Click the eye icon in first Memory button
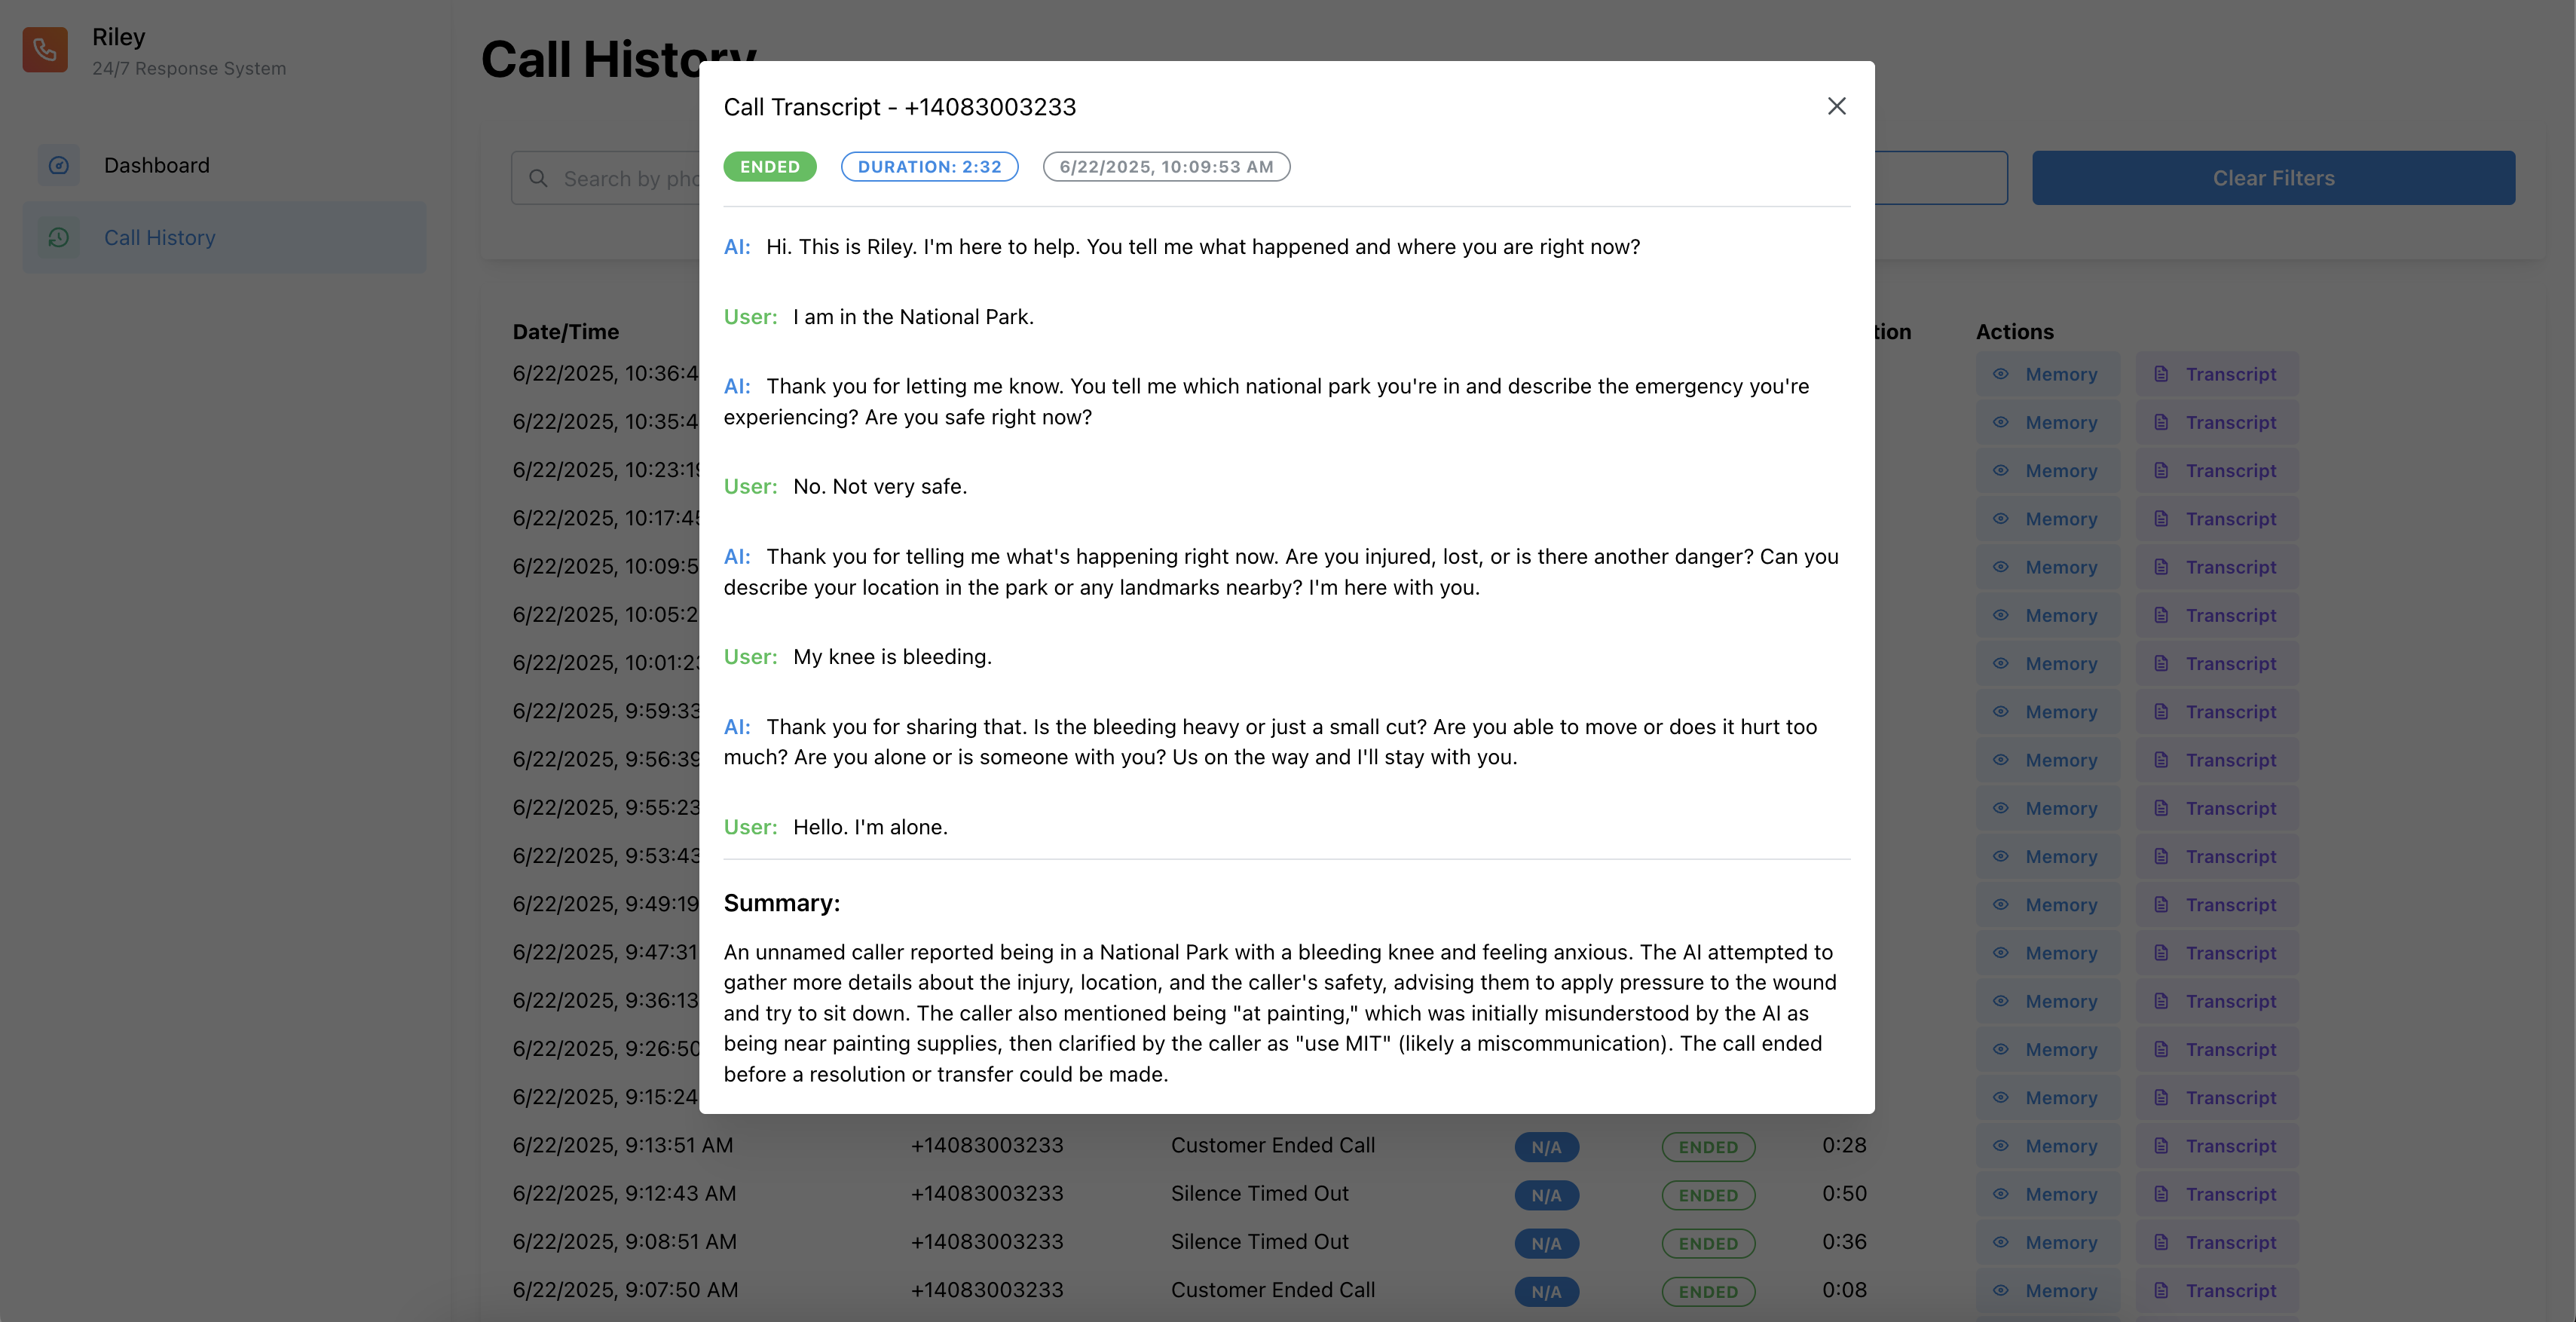 click(2000, 374)
